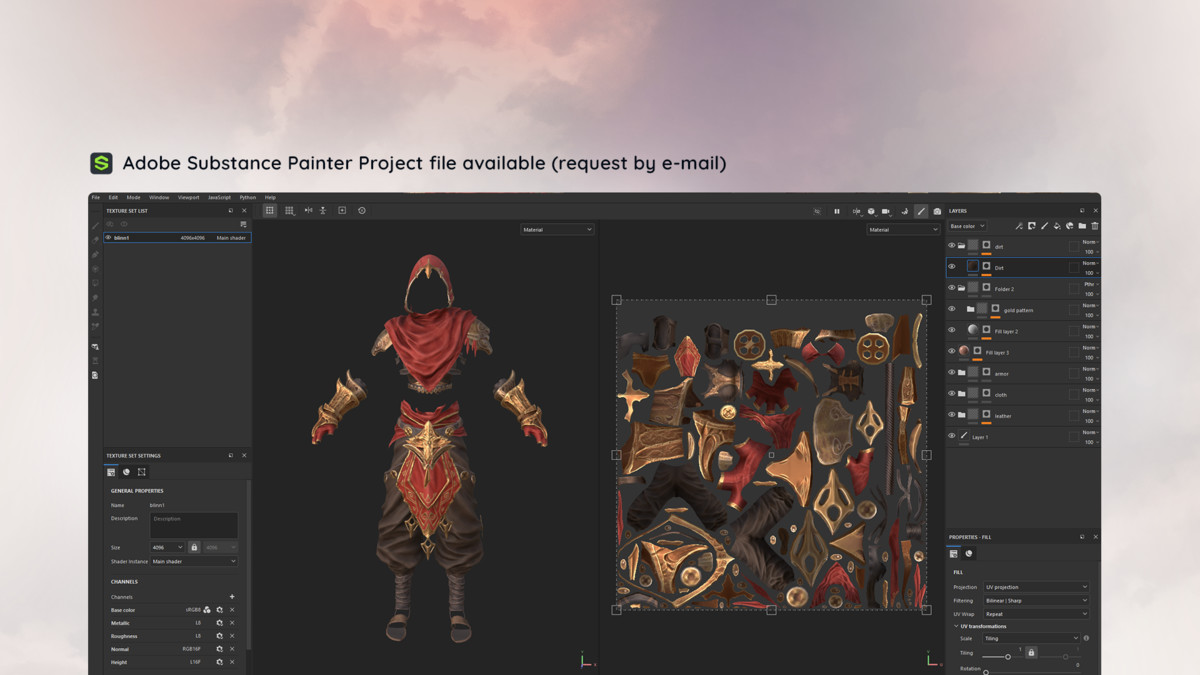Select the active brush mode icon

point(921,211)
